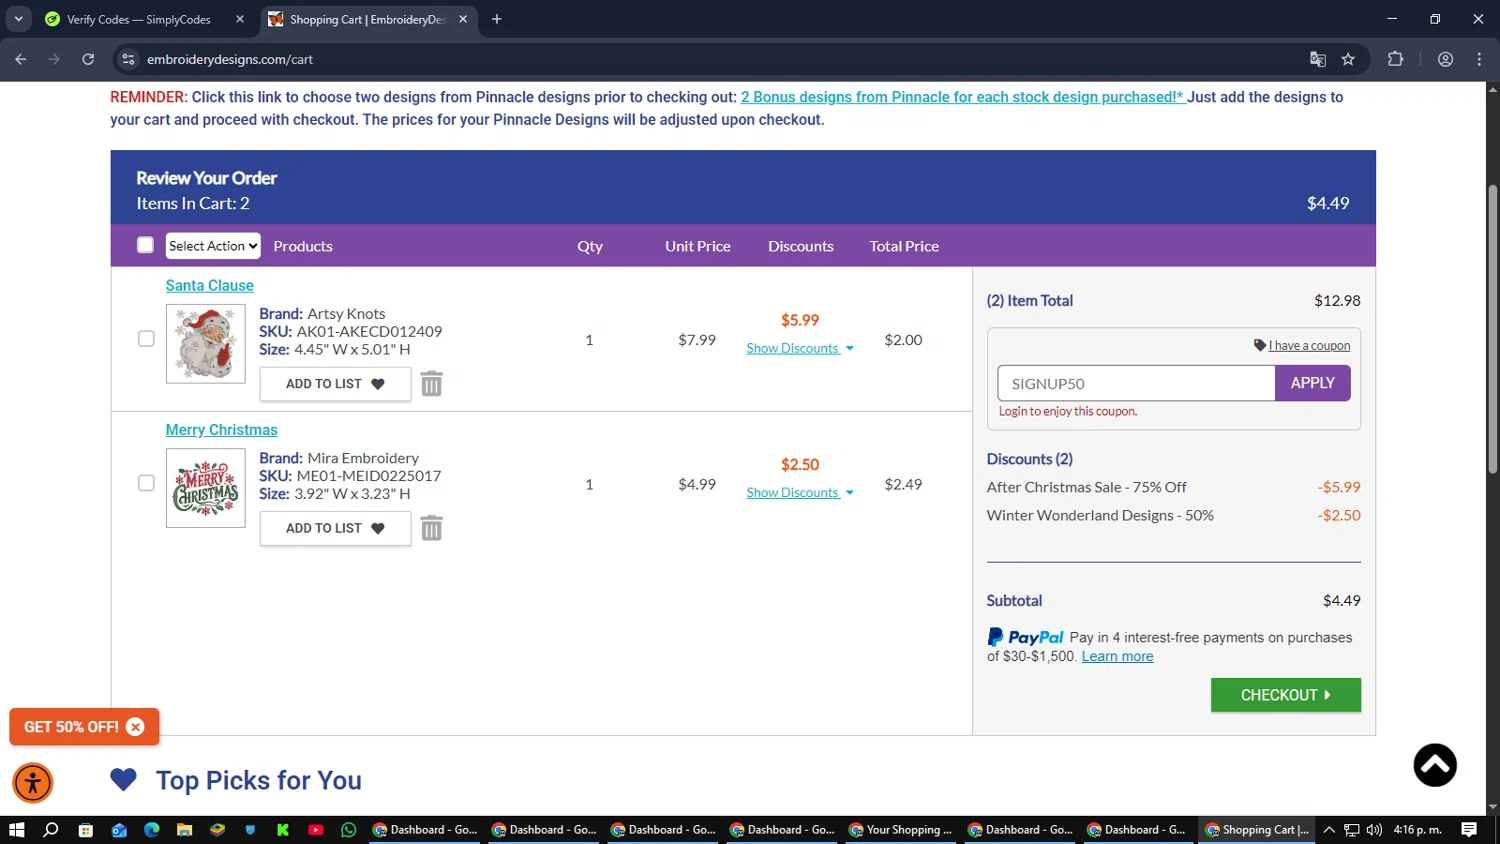Open the Merry Christmas product link
Image resolution: width=1500 pixels, height=844 pixels.
221,429
